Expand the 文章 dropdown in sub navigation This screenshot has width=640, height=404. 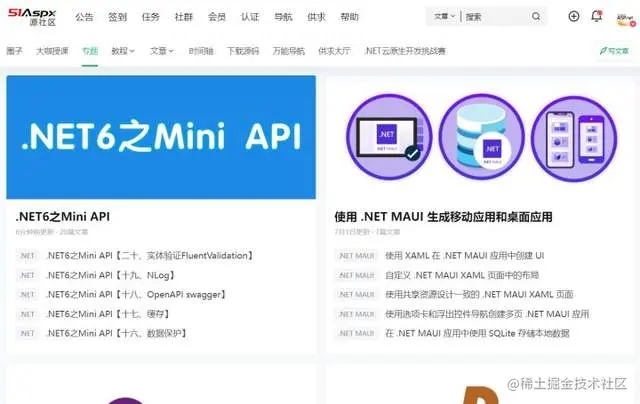tap(162, 51)
